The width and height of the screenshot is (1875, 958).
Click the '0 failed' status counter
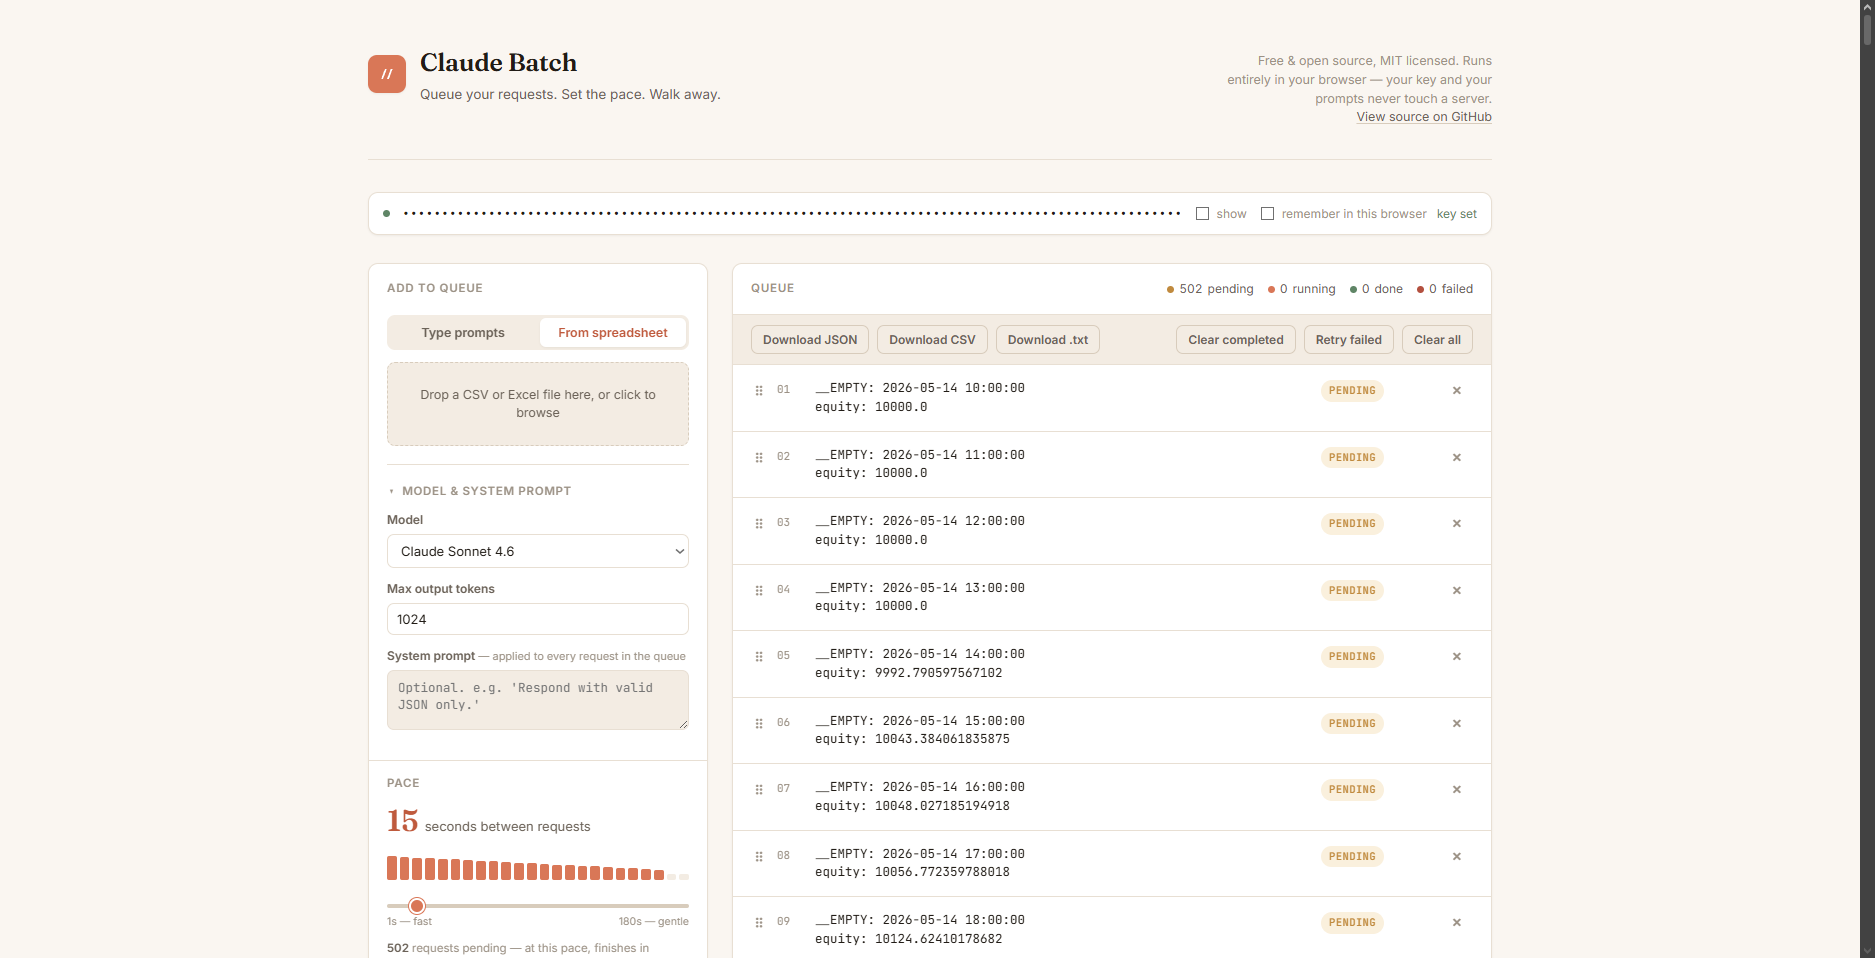pyautogui.click(x=1445, y=289)
